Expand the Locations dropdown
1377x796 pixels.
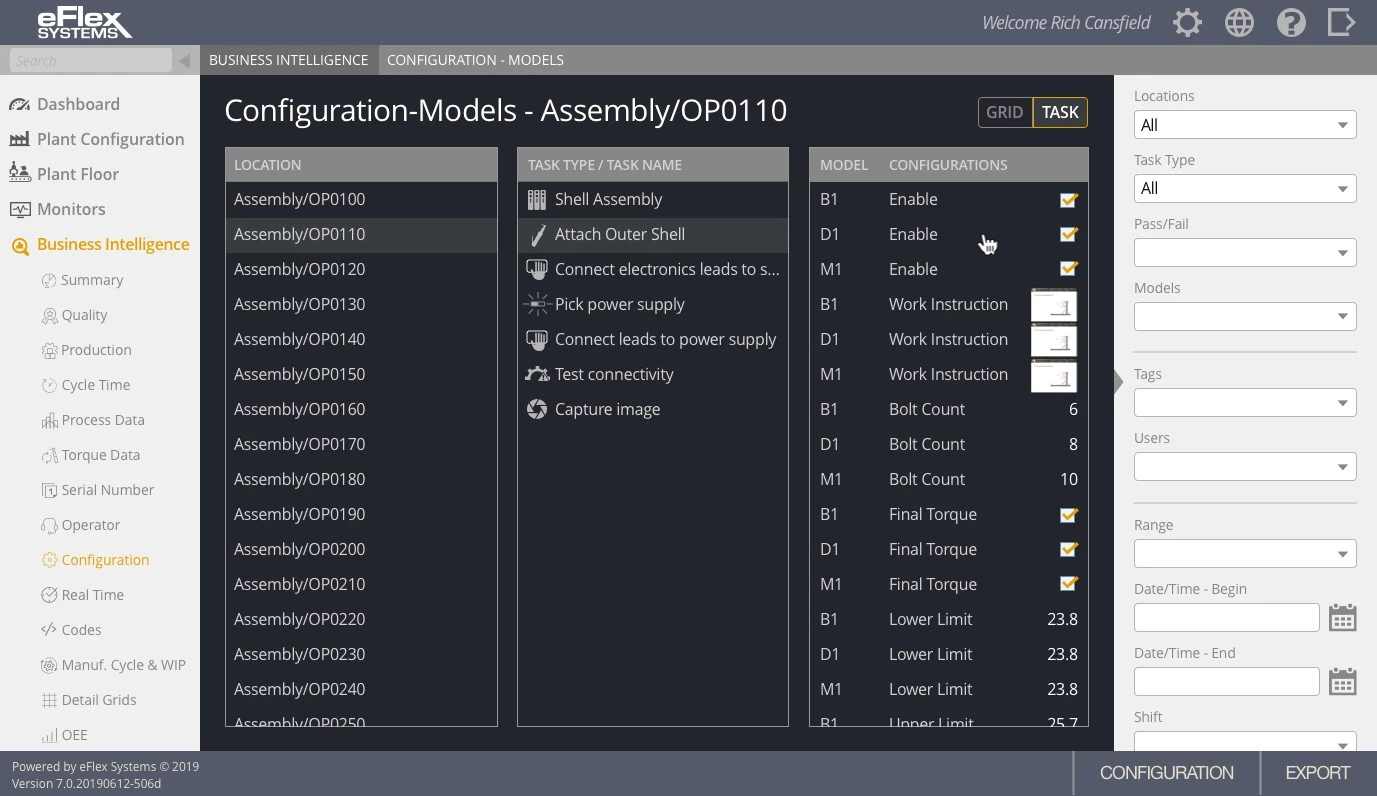[x=1244, y=125]
